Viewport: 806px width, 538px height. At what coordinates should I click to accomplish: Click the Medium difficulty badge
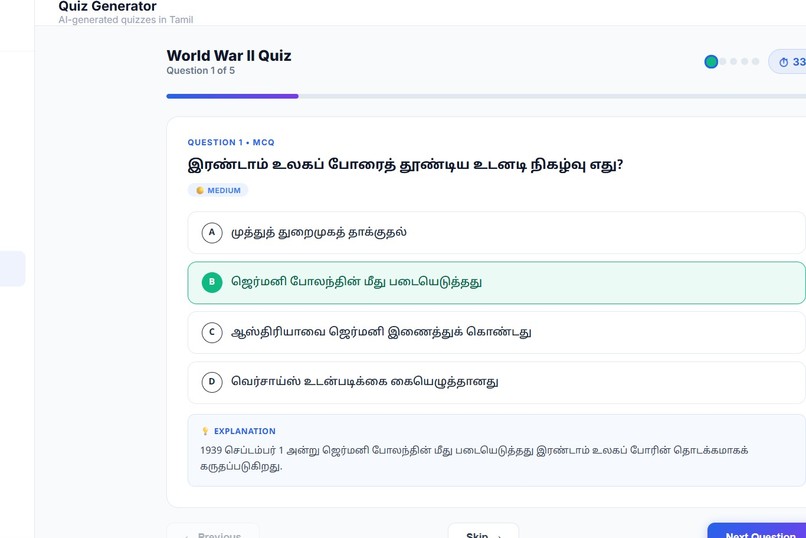point(218,190)
